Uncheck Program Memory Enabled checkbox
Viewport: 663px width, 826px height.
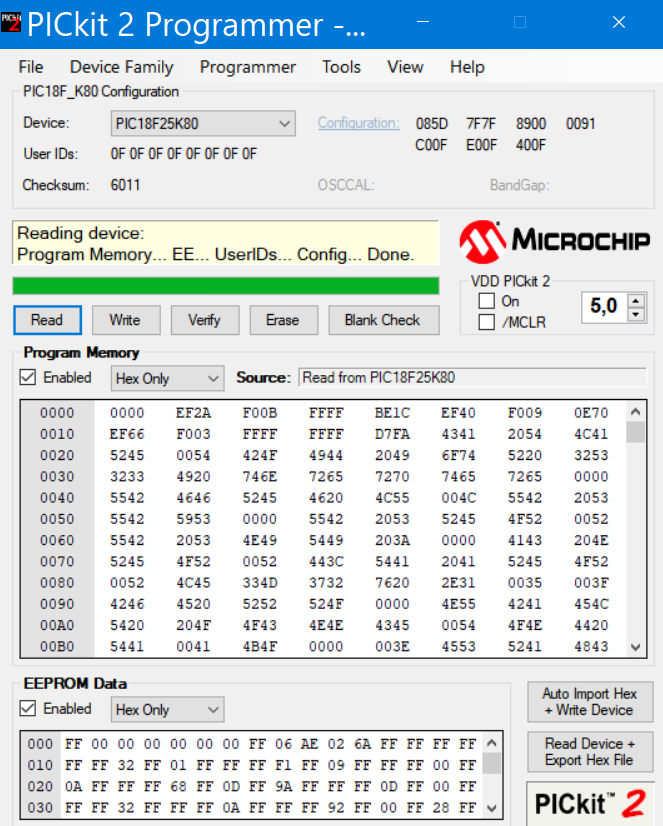pos(29,378)
